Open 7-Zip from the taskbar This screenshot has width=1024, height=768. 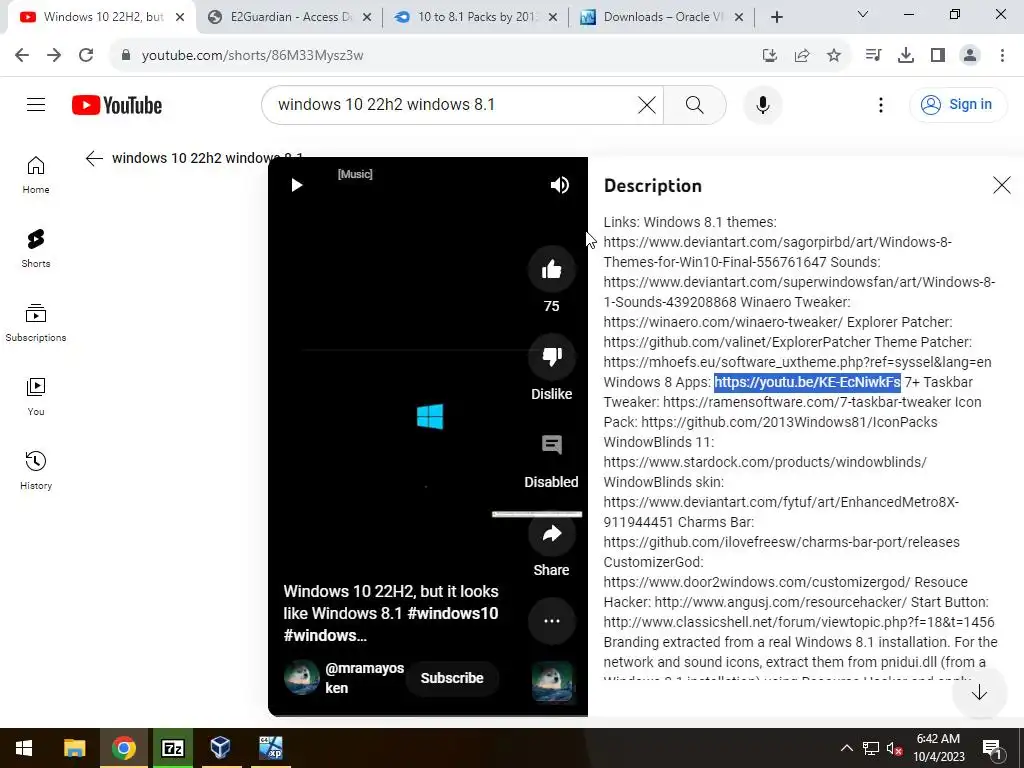pos(172,748)
